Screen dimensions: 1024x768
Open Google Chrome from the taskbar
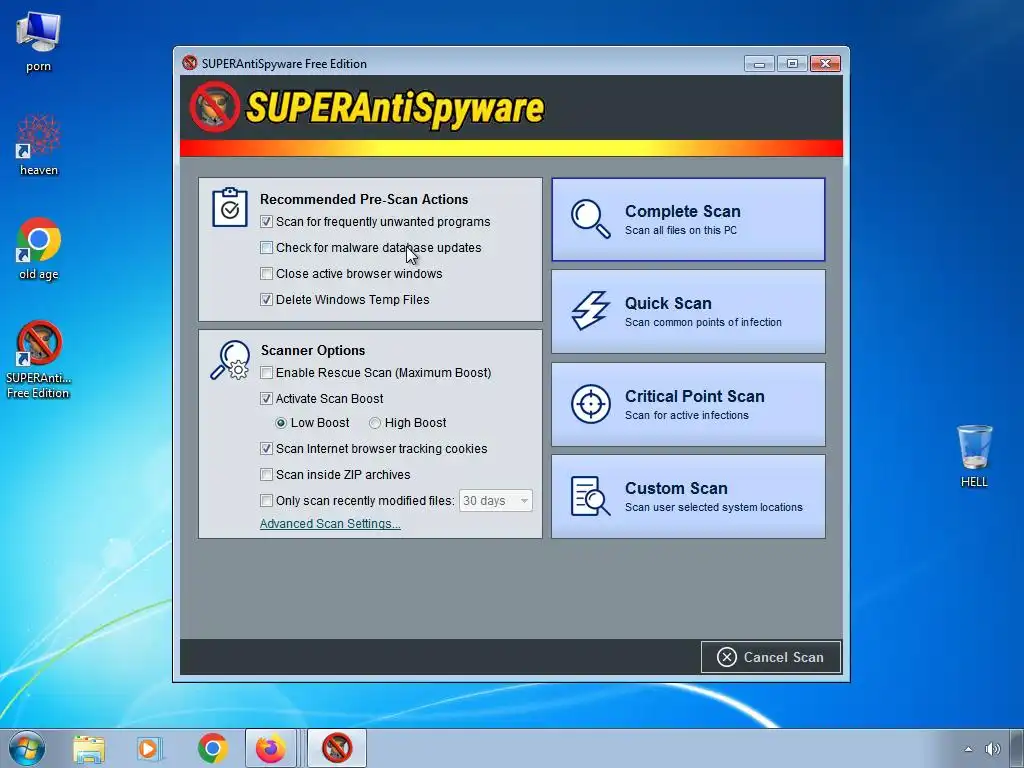pyautogui.click(x=212, y=748)
